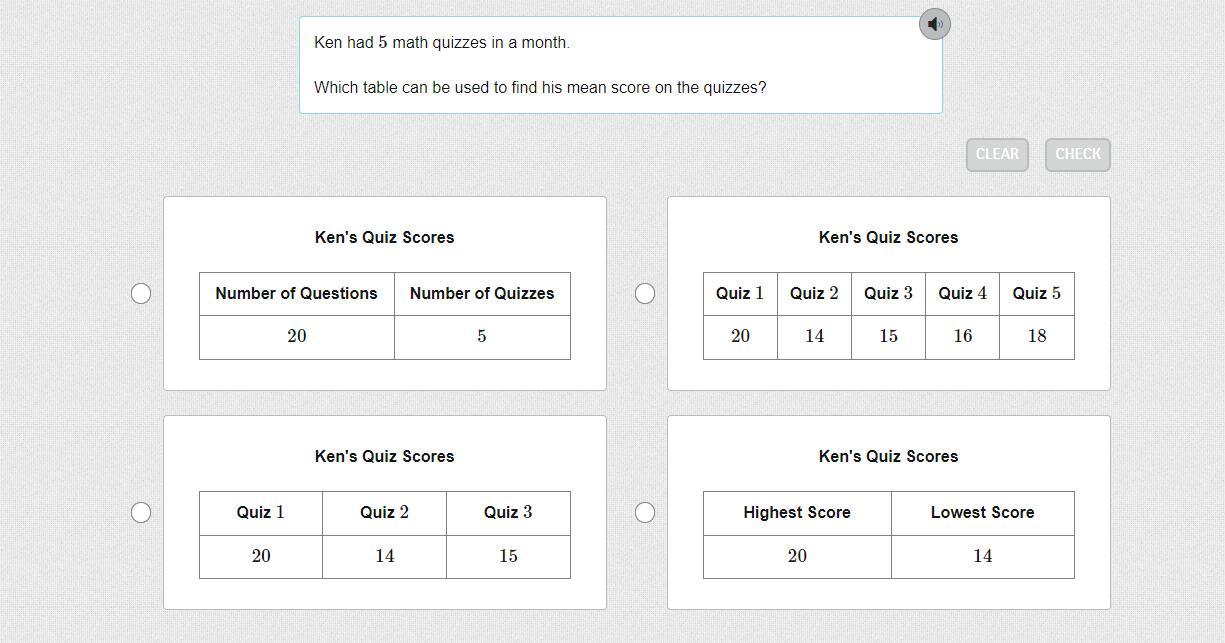The image size is (1225, 643).
Task: Choose the radio button for the five-quiz table
Action: (645, 293)
